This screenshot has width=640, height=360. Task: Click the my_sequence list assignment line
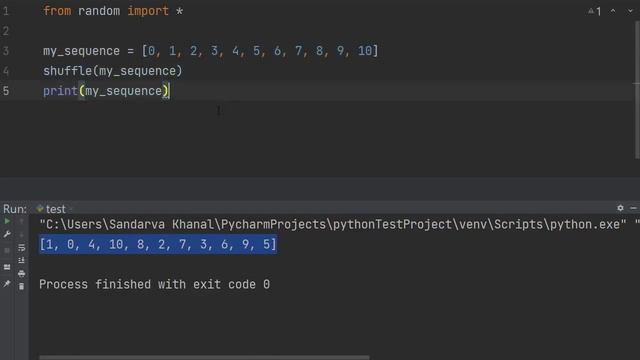(x=211, y=51)
